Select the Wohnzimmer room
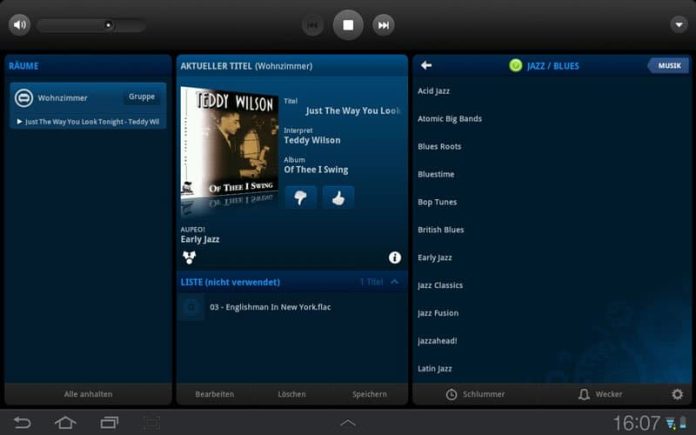696x435 pixels. tap(88, 106)
